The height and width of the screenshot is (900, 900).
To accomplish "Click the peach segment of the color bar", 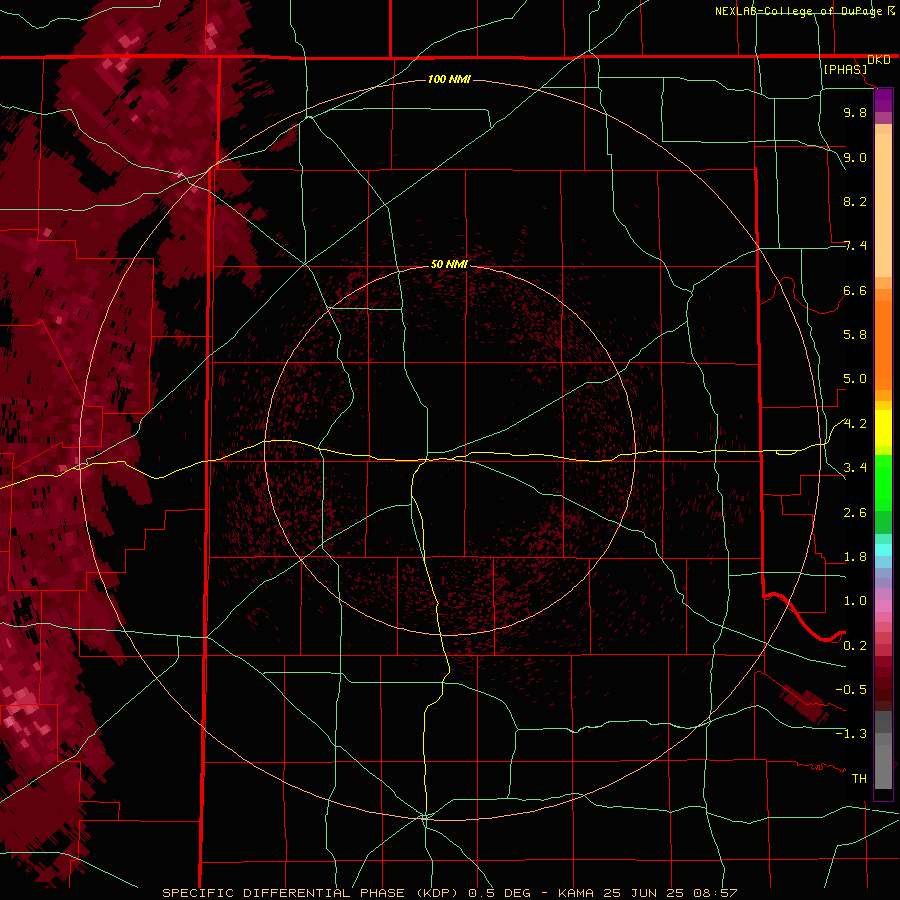I will (883, 201).
